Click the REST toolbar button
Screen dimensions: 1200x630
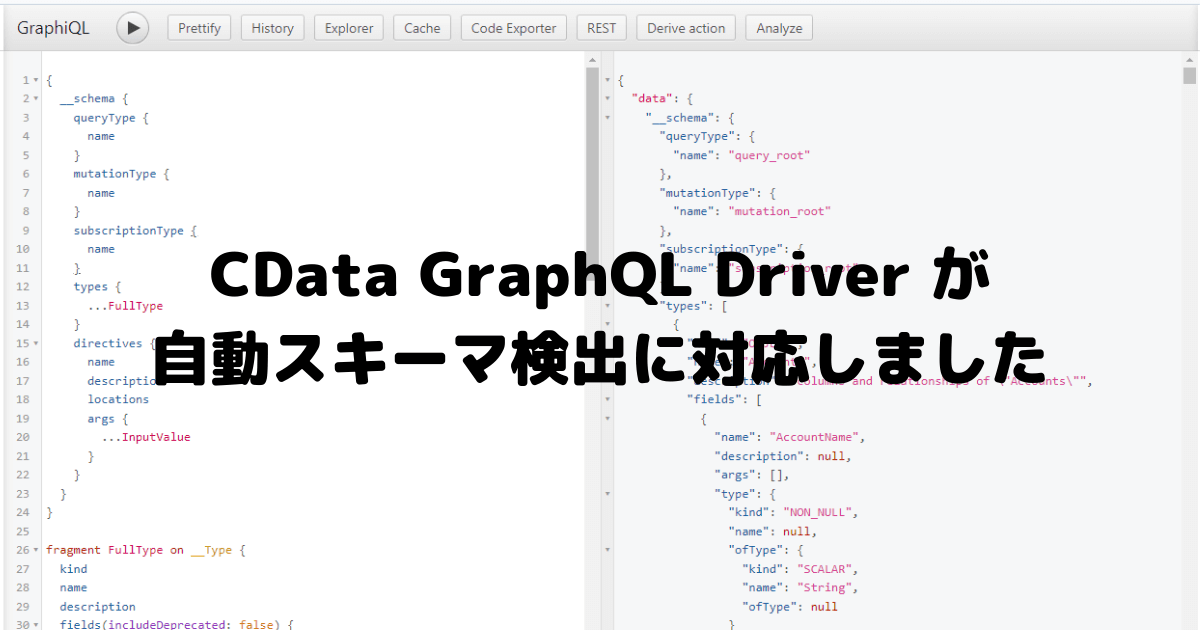(x=602, y=28)
